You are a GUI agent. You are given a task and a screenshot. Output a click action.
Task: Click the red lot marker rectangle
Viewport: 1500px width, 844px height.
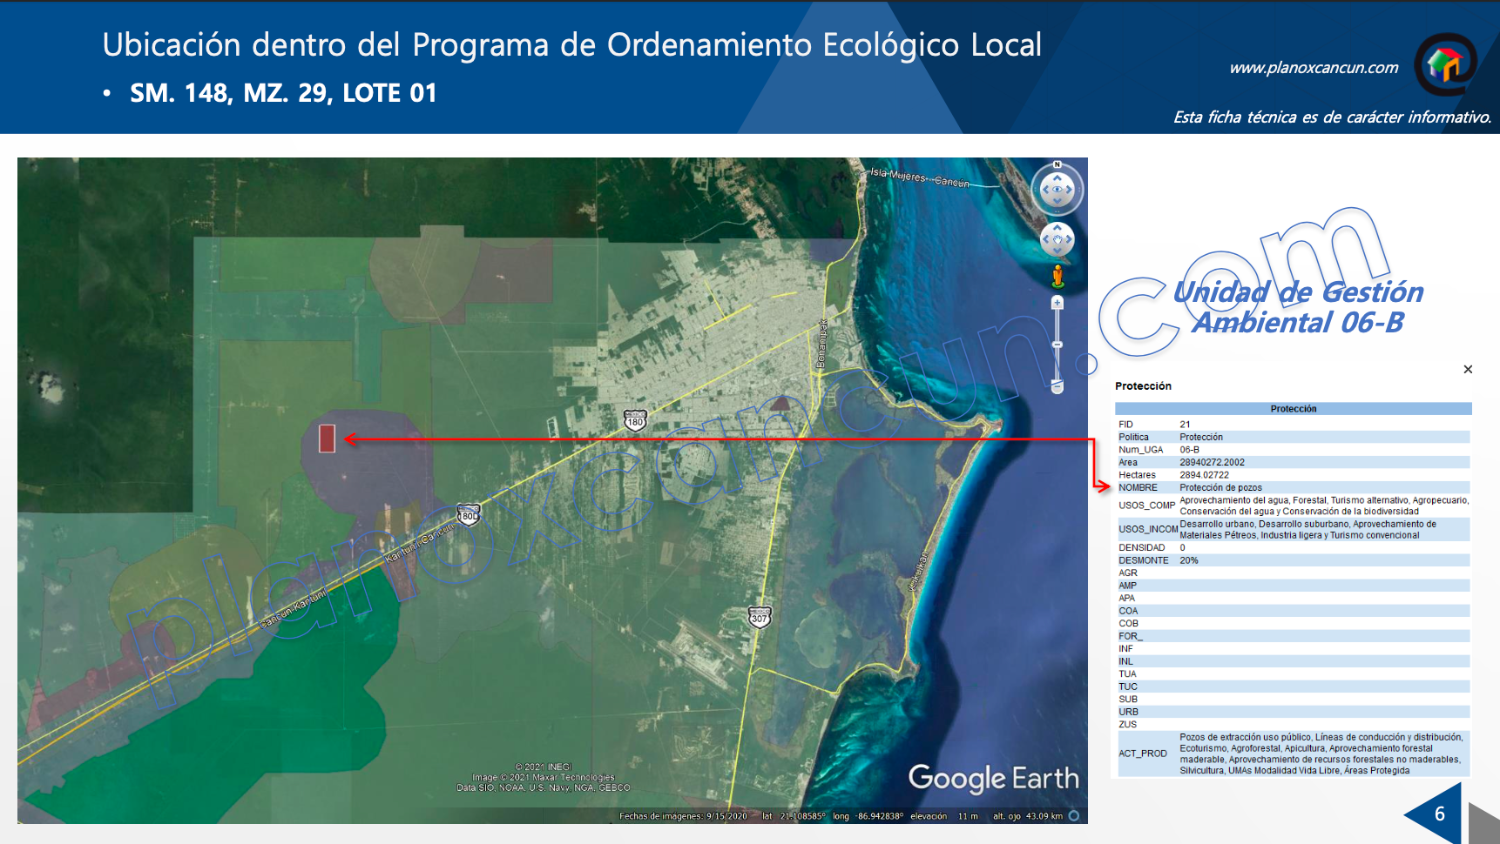tap(327, 438)
